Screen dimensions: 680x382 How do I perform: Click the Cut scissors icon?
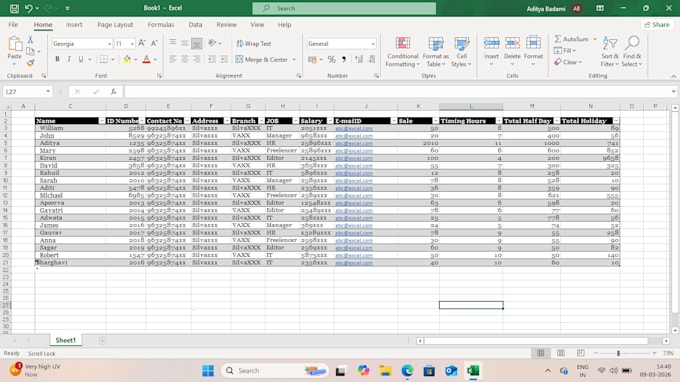pos(30,39)
